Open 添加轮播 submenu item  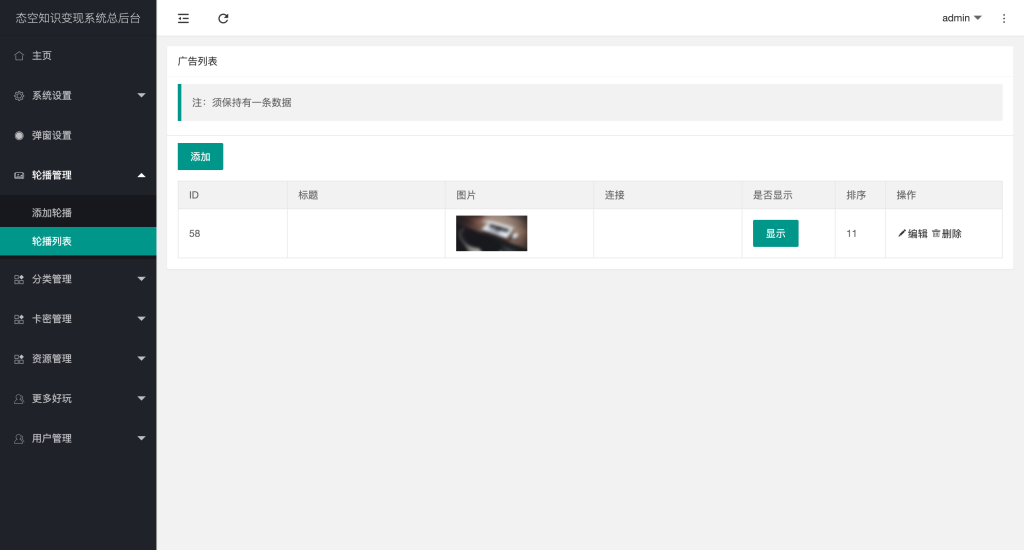(x=52, y=213)
